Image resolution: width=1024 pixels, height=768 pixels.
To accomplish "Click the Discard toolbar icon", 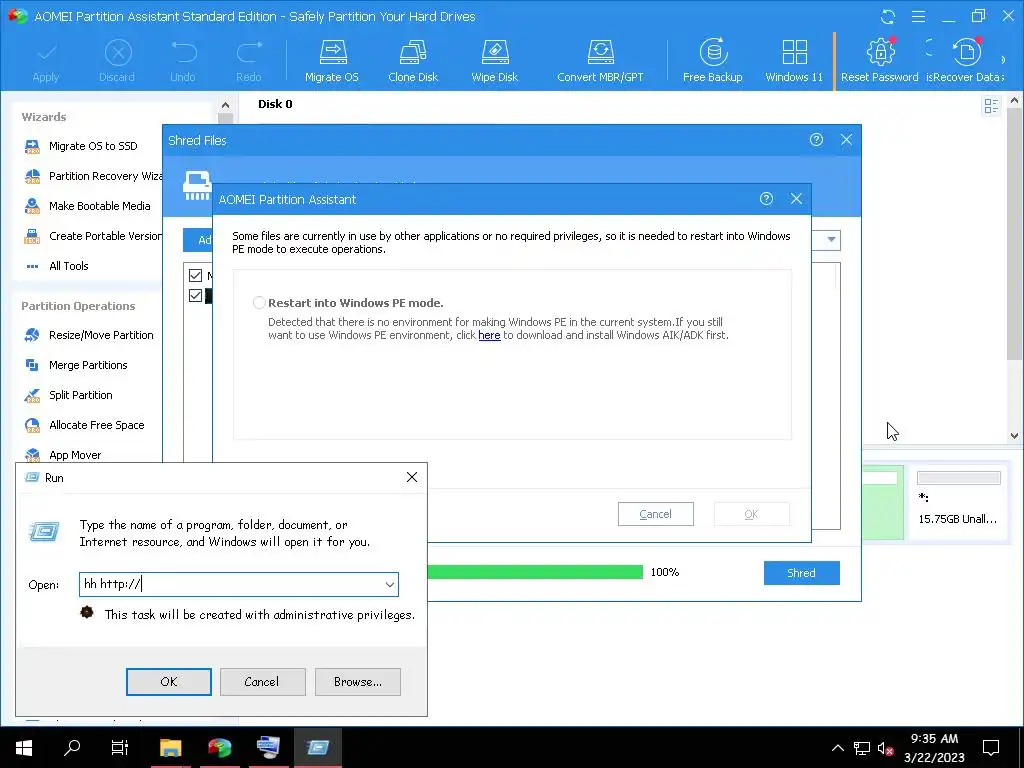I will click(117, 61).
